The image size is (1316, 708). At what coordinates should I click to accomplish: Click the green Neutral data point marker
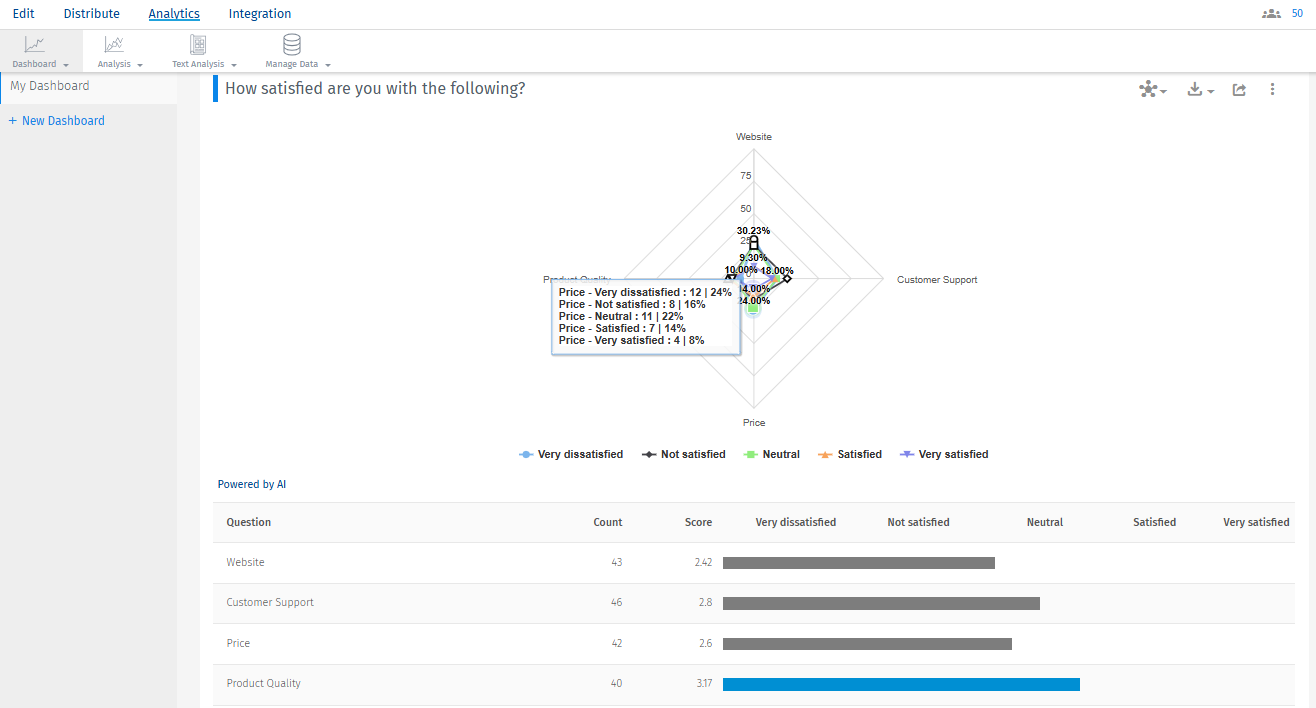(x=753, y=309)
